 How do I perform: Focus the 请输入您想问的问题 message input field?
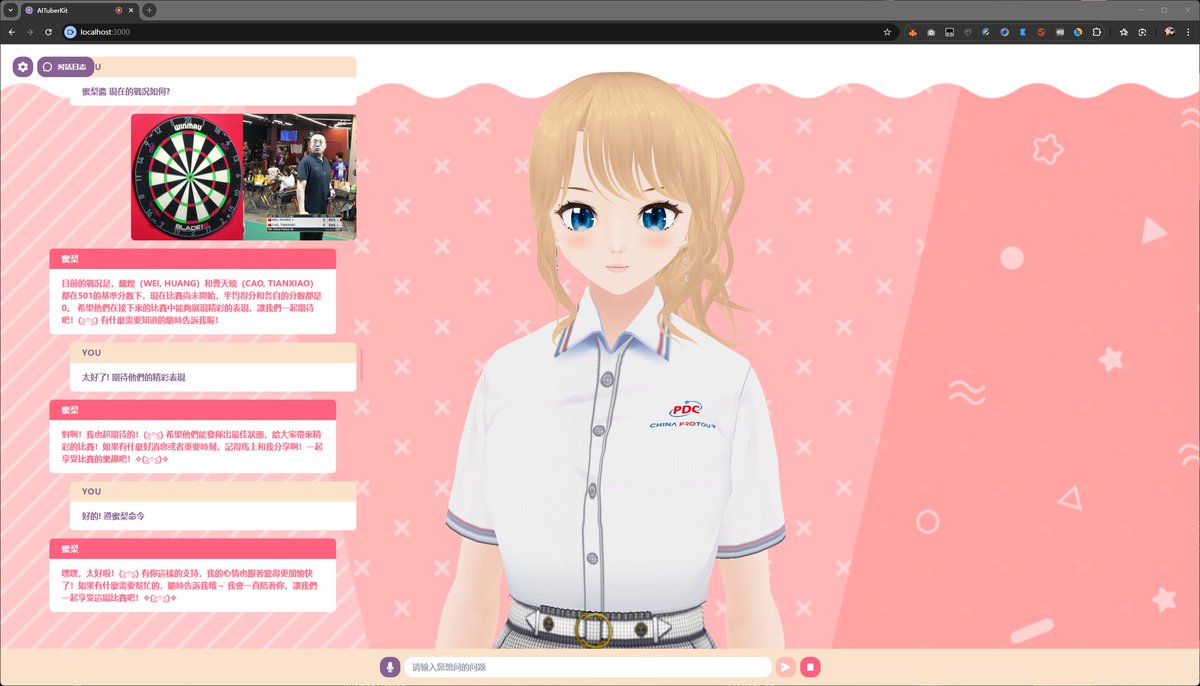click(x=587, y=667)
